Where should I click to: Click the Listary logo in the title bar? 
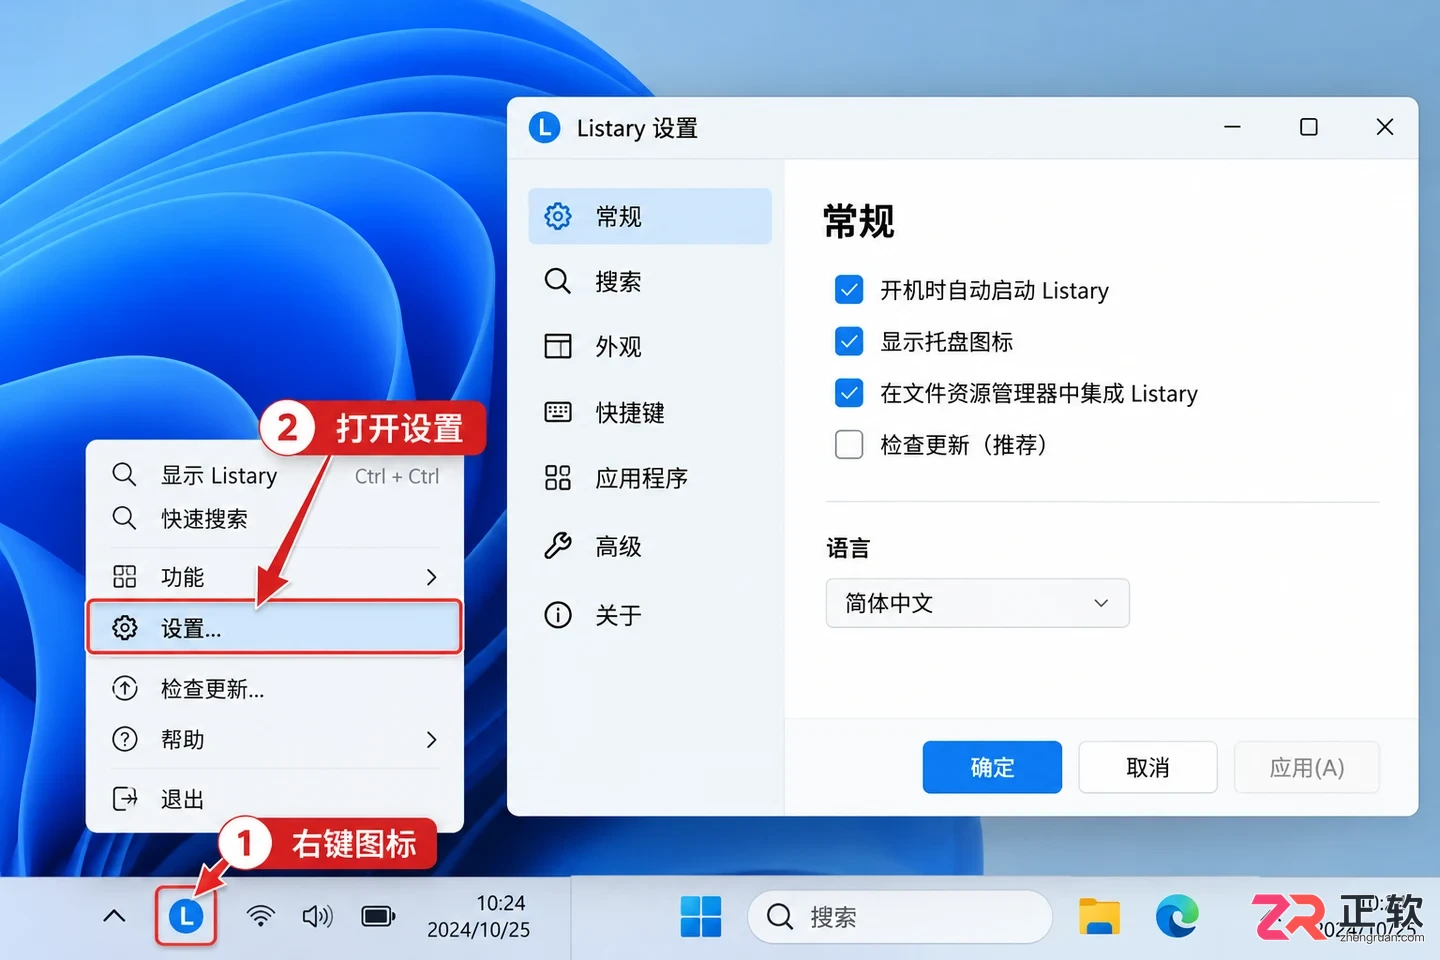tap(544, 127)
